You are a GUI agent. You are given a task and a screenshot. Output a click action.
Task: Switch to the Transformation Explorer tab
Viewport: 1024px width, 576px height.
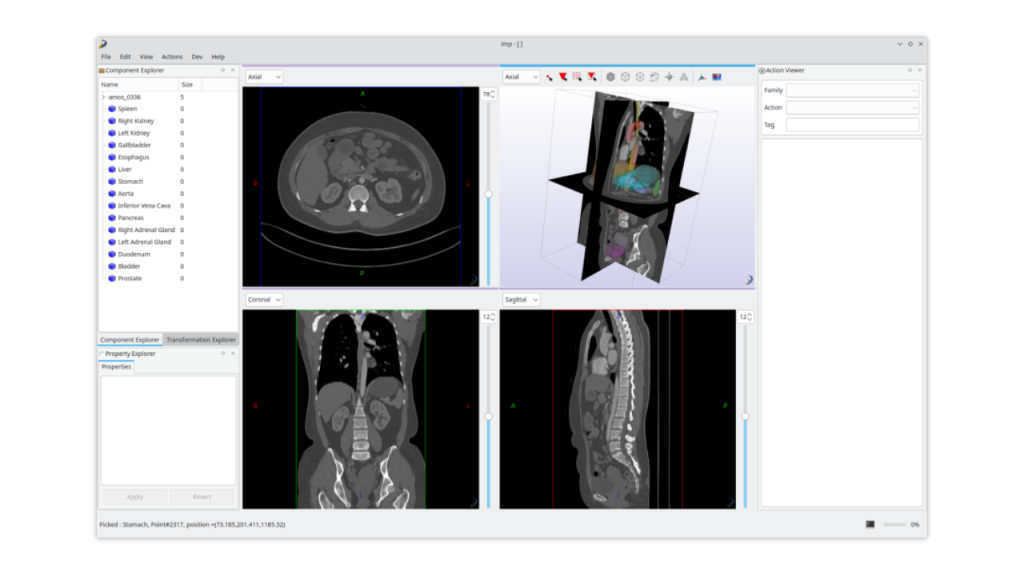click(200, 340)
